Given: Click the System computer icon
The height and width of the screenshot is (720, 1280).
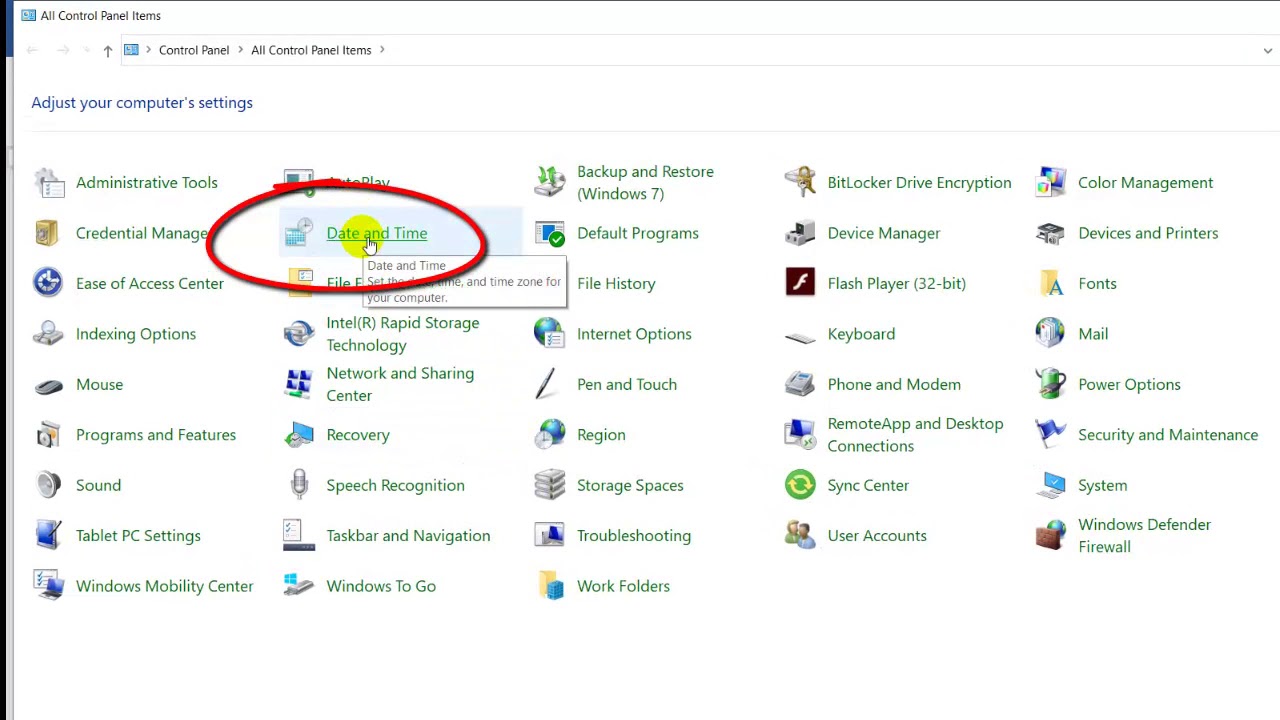Looking at the screenshot, I should (x=1050, y=485).
